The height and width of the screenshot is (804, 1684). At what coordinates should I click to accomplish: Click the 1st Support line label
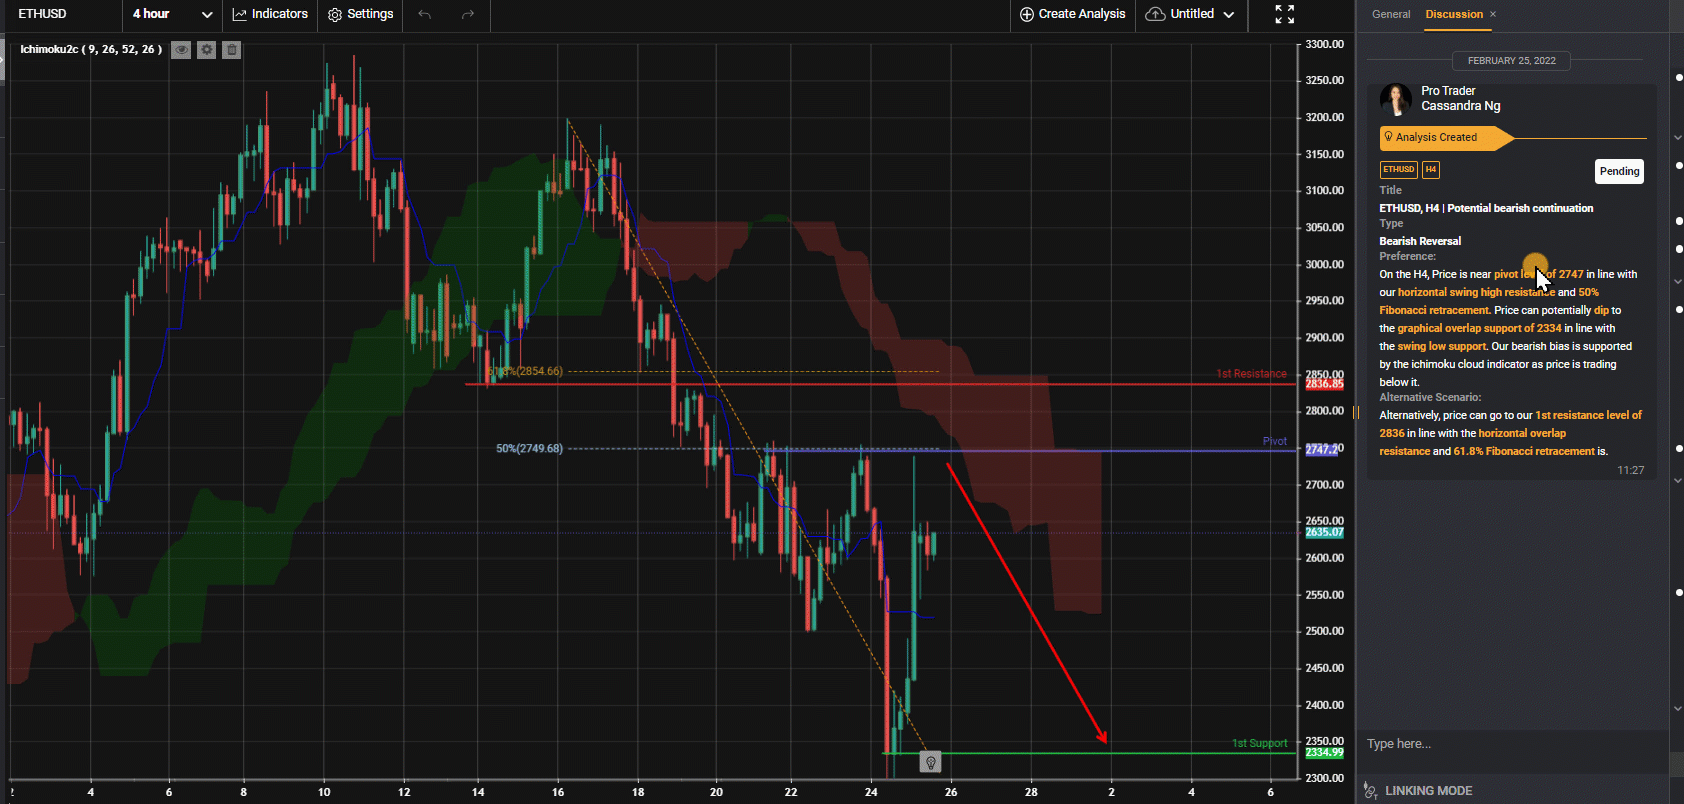(1259, 743)
